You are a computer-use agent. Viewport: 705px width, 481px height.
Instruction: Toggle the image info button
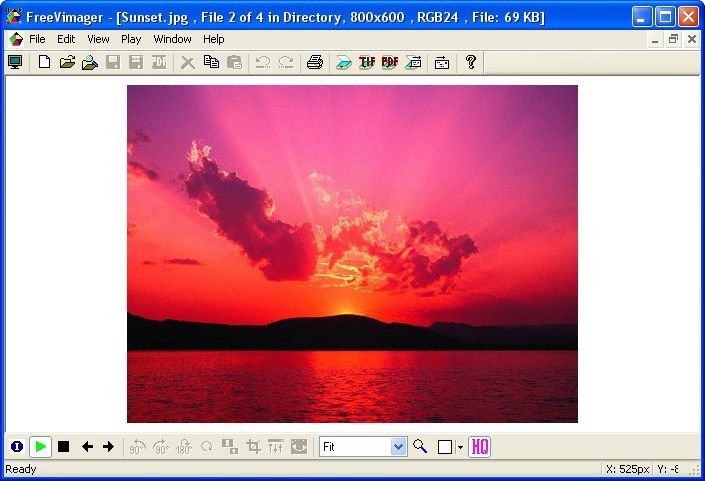click(17, 447)
